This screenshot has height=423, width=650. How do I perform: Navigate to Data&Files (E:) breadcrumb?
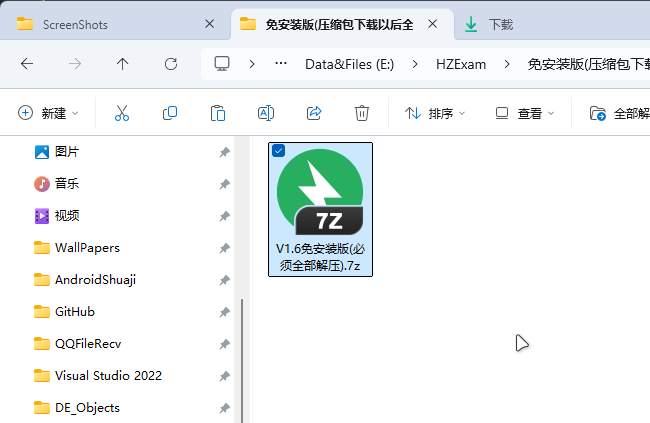click(x=349, y=64)
